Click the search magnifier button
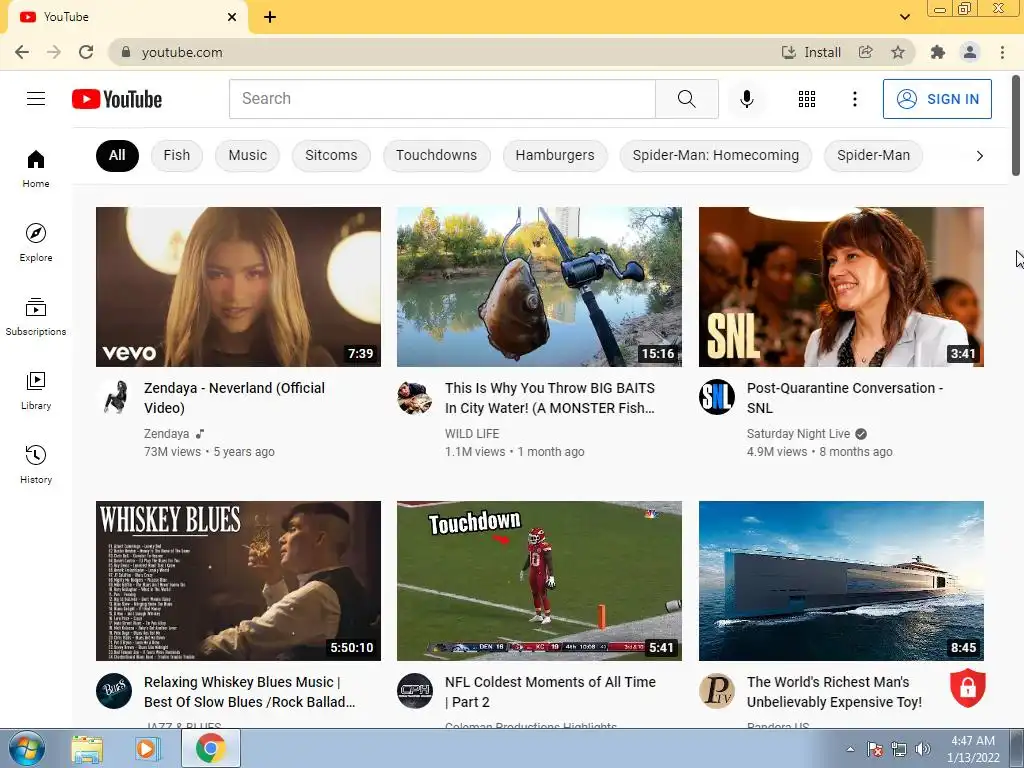Viewport: 1024px width, 768px height. [686, 99]
